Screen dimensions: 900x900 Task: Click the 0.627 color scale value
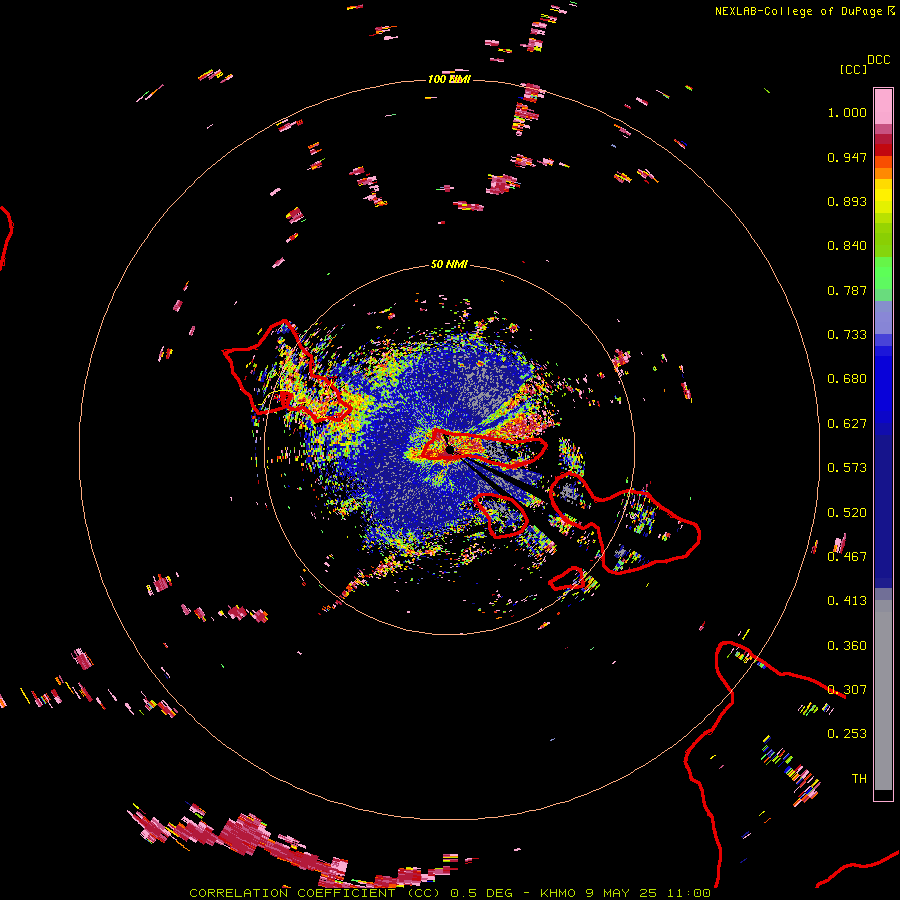click(847, 424)
